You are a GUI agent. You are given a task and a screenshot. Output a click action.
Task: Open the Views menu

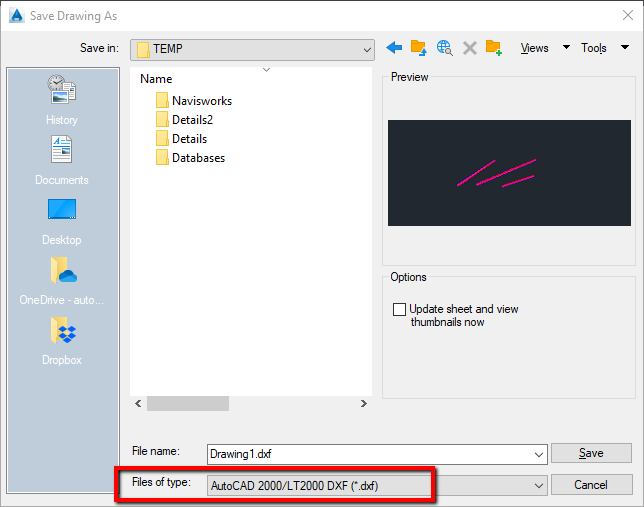pyautogui.click(x=534, y=48)
